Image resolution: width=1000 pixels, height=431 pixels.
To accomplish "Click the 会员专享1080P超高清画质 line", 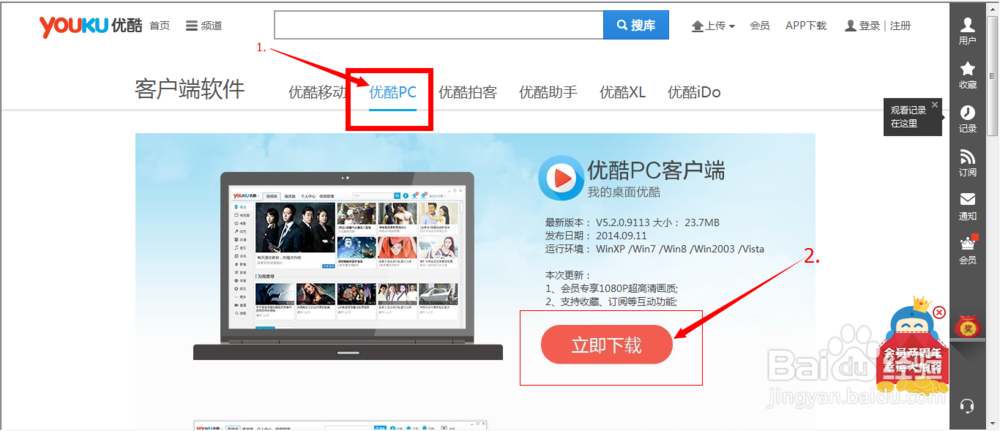I will [612, 289].
